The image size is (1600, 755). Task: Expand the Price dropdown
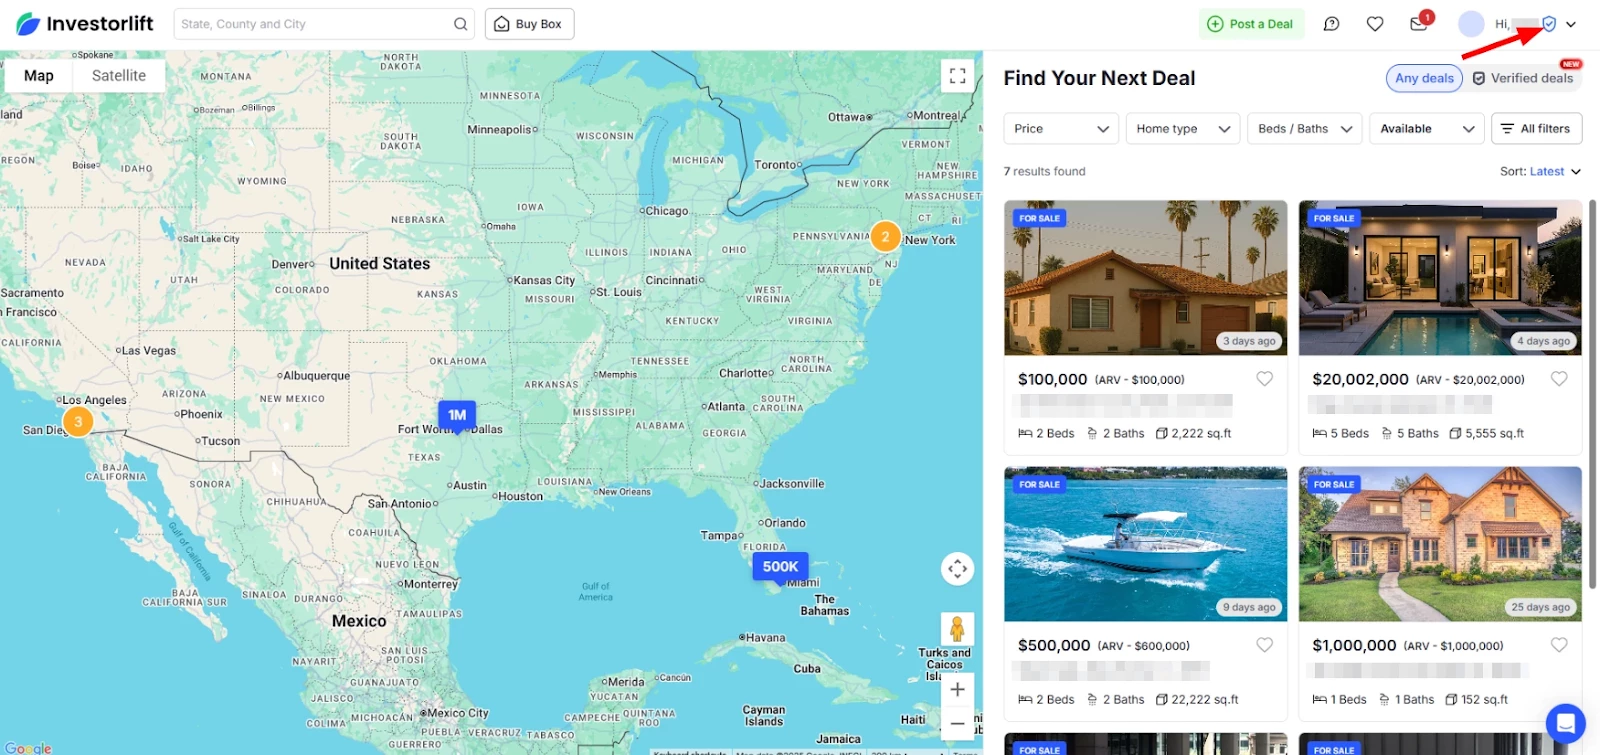point(1061,129)
